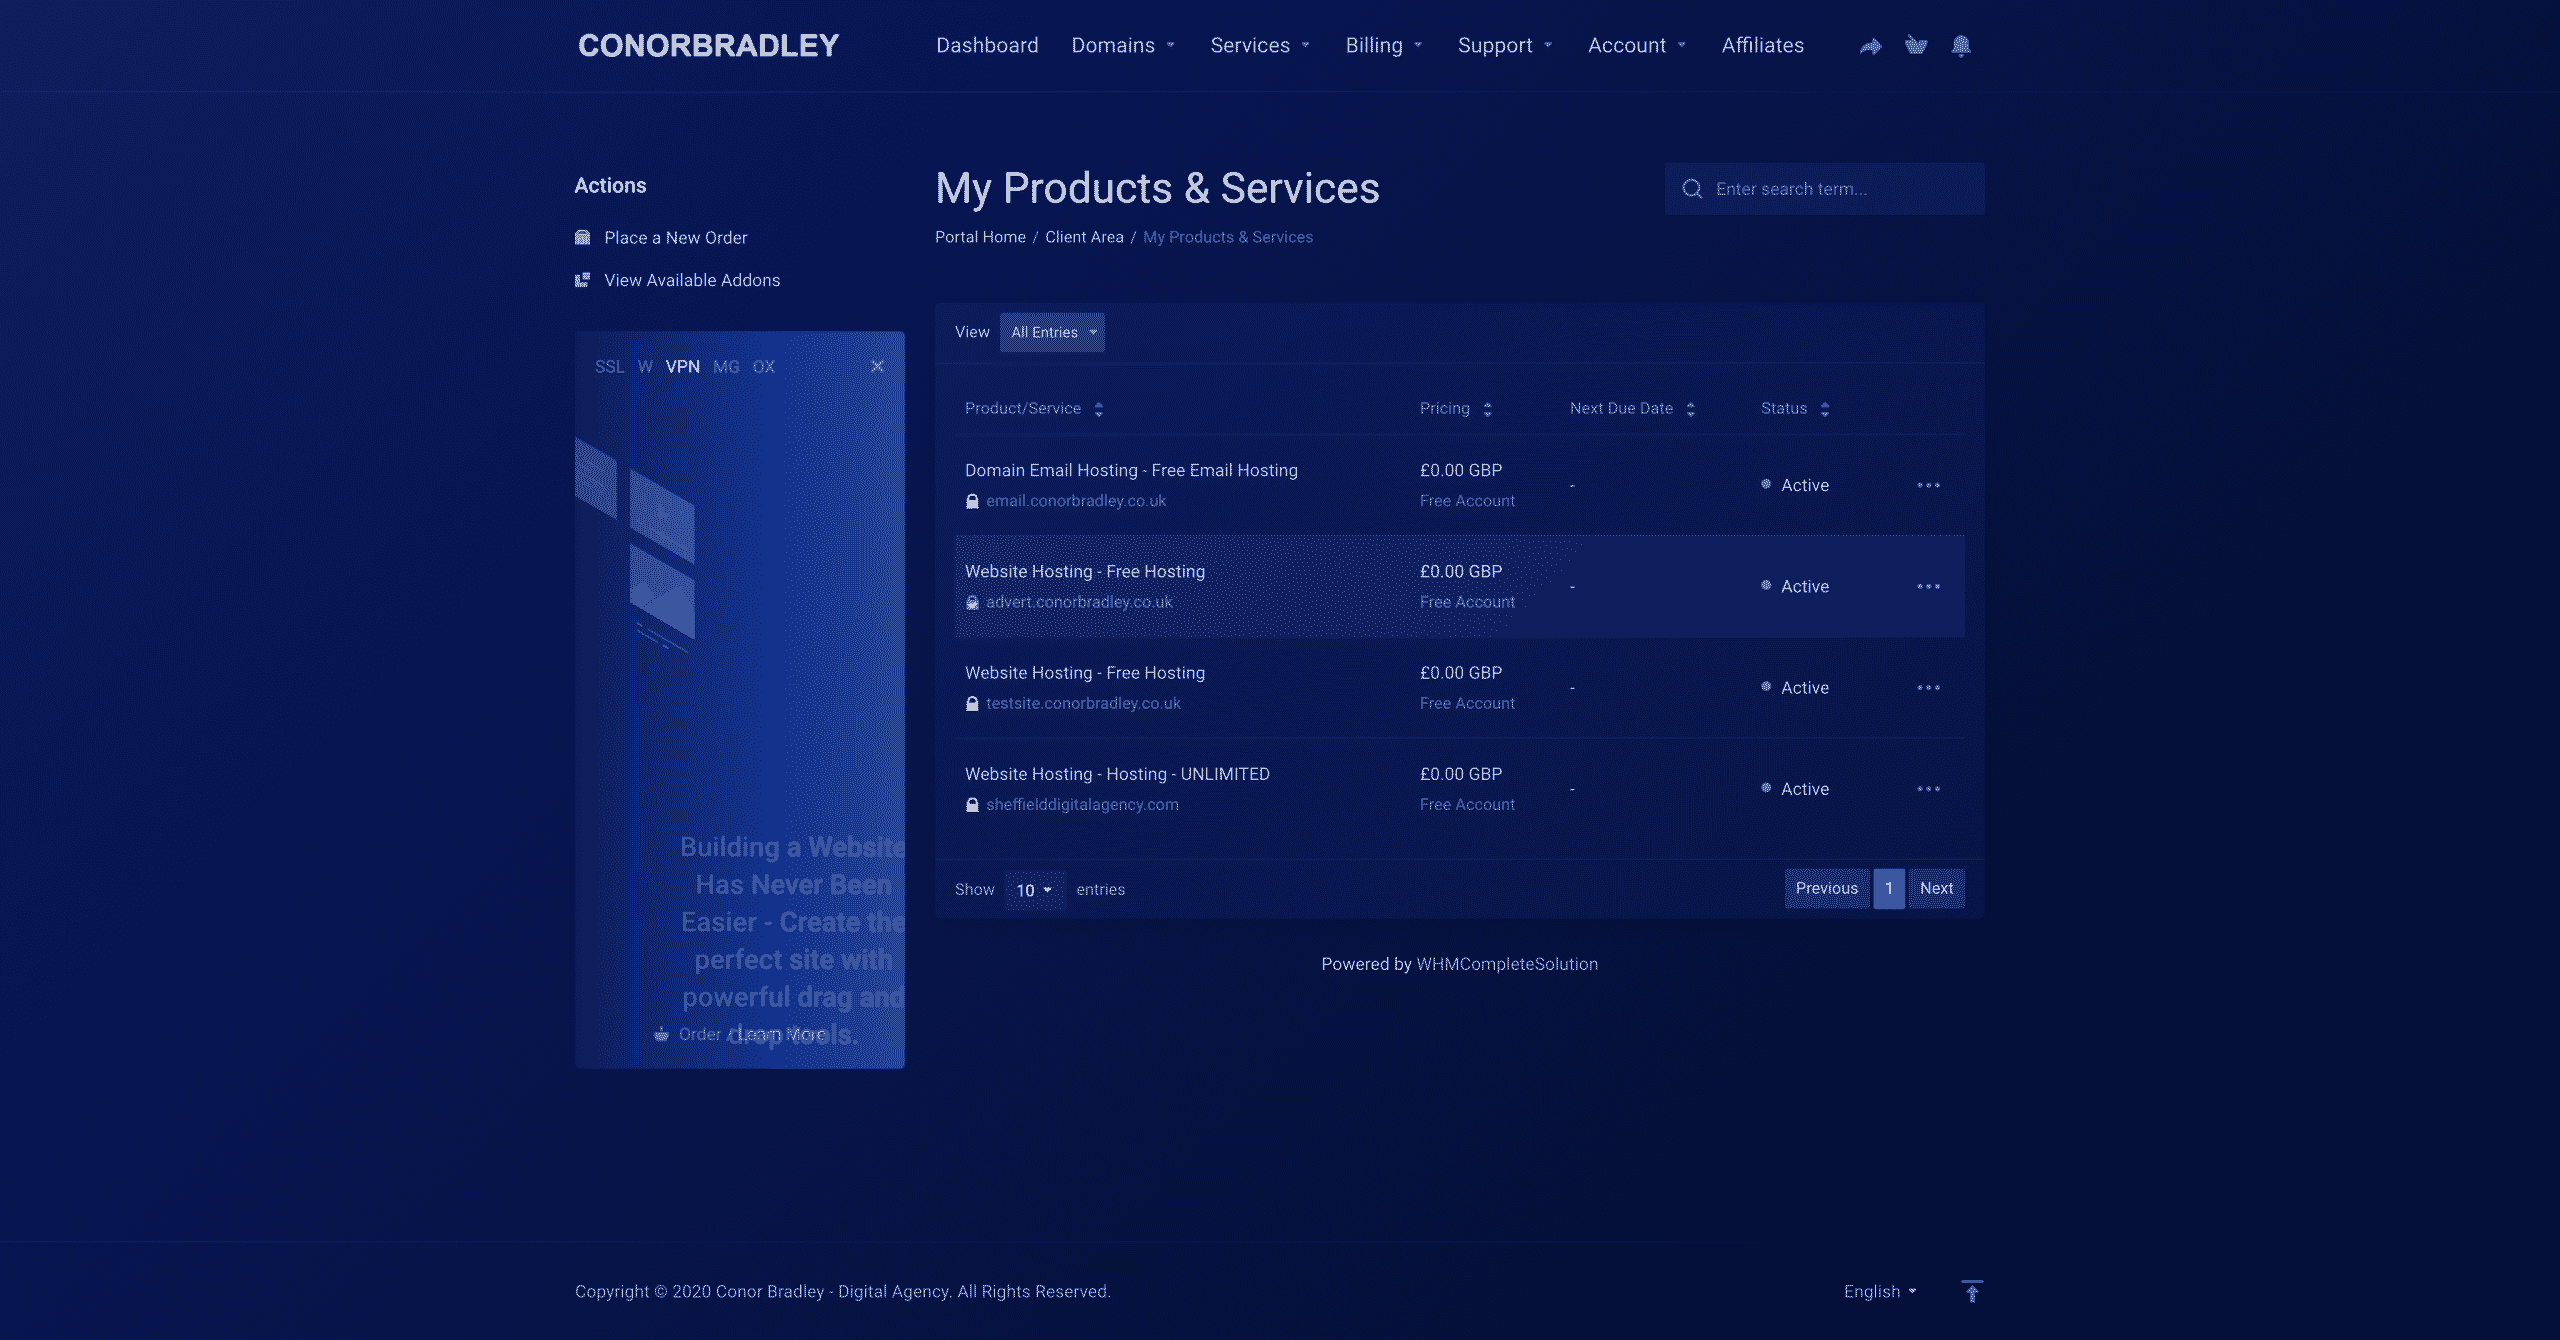This screenshot has height=1340, width=2560.
Task: Open Affiliates in navigation
Action: [1763, 46]
